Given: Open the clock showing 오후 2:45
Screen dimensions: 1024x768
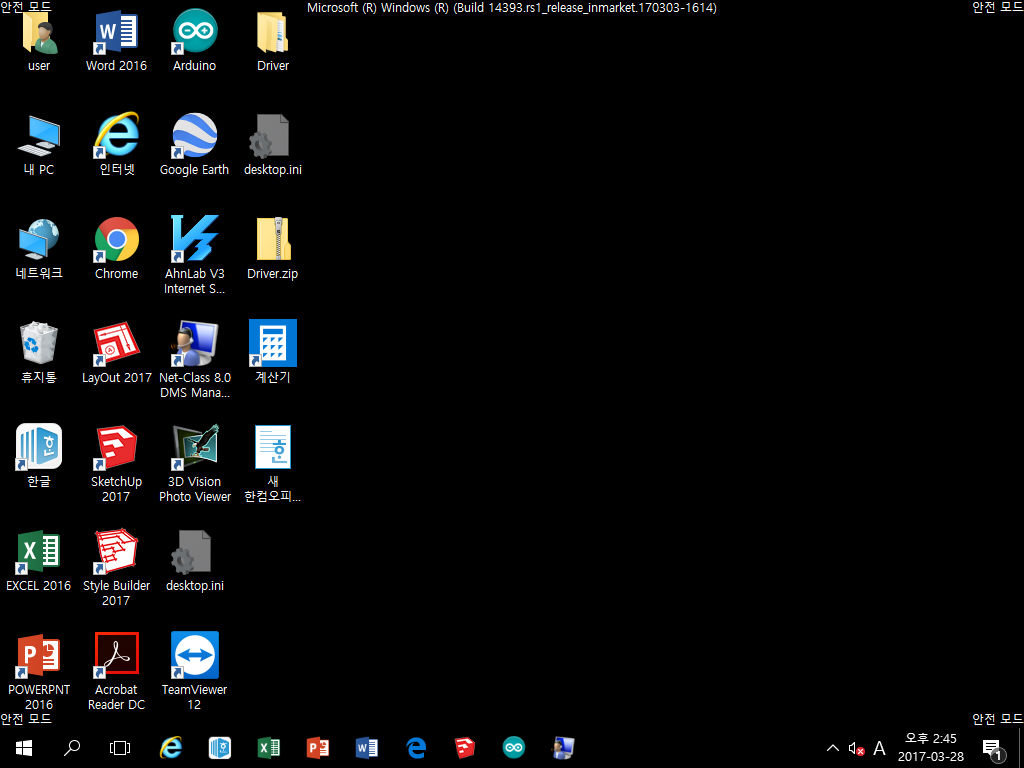Looking at the screenshot, I should pos(931,748).
